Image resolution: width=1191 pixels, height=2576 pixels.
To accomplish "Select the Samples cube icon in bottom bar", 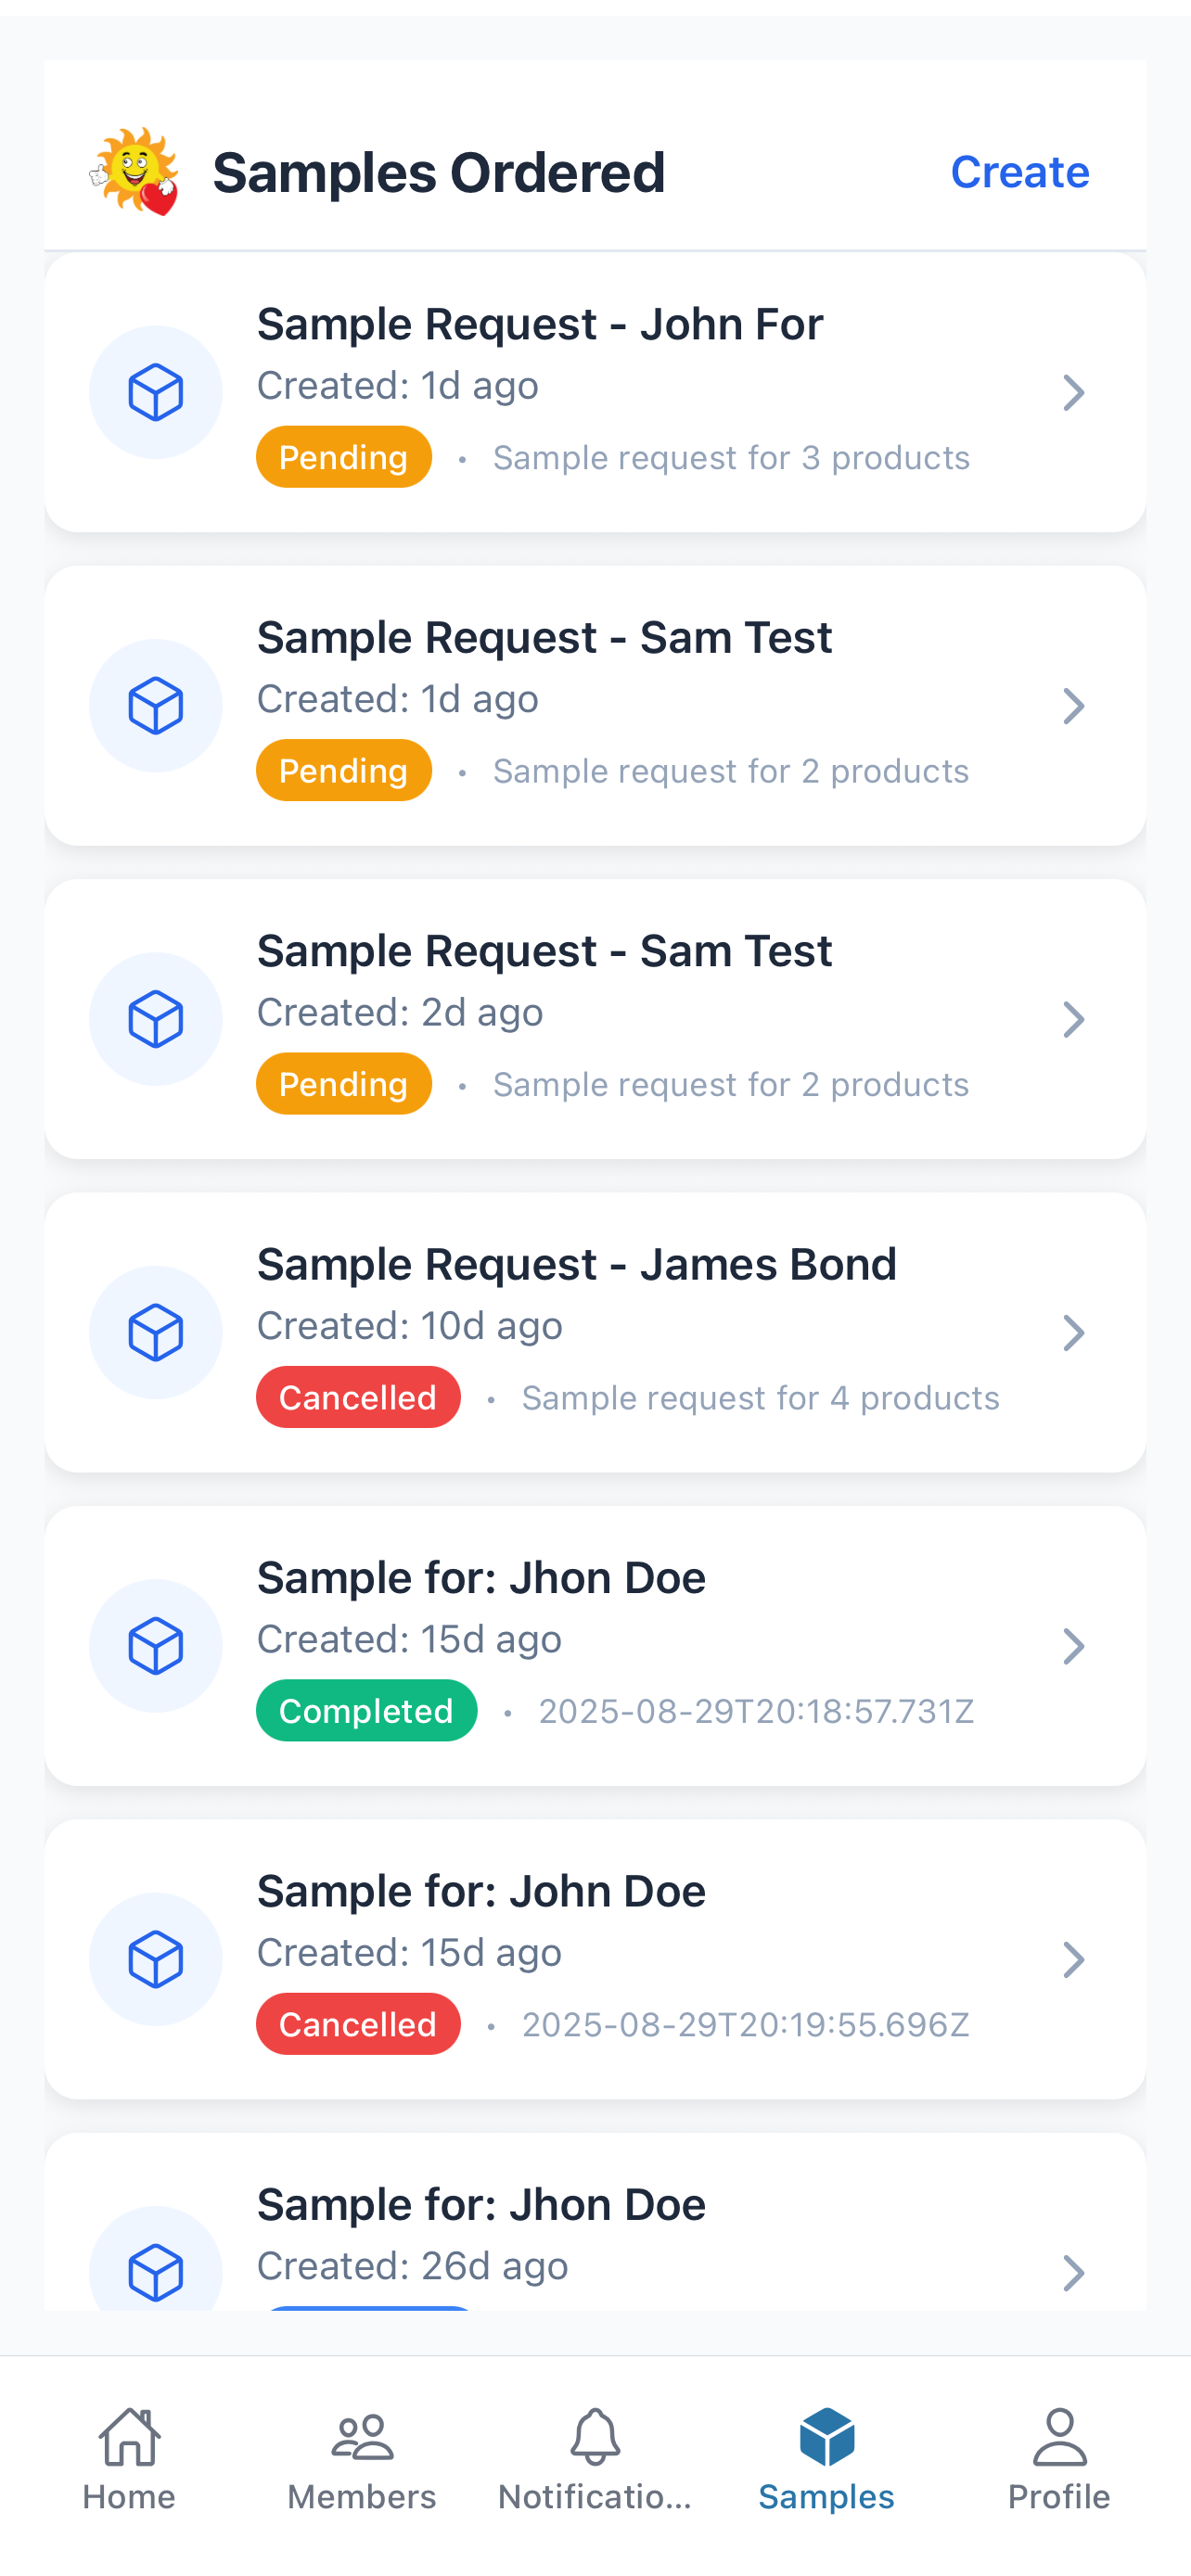I will click(827, 2436).
